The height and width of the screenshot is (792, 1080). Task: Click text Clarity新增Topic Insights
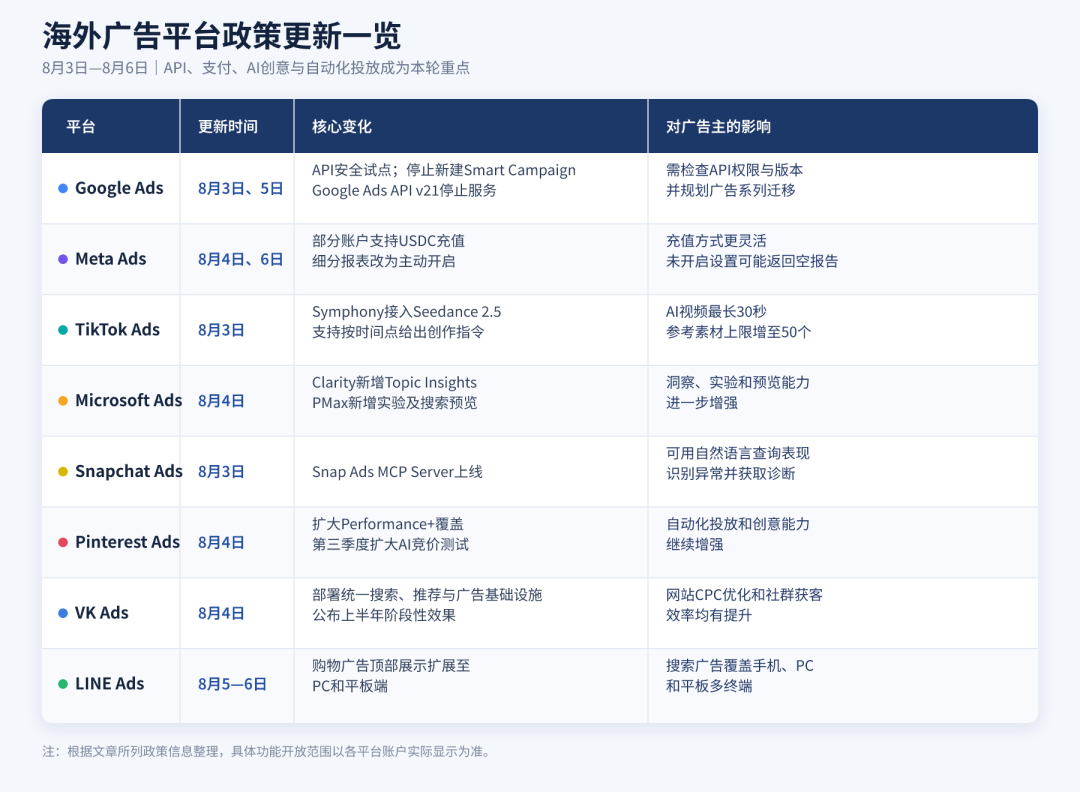pyautogui.click(x=394, y=383)
